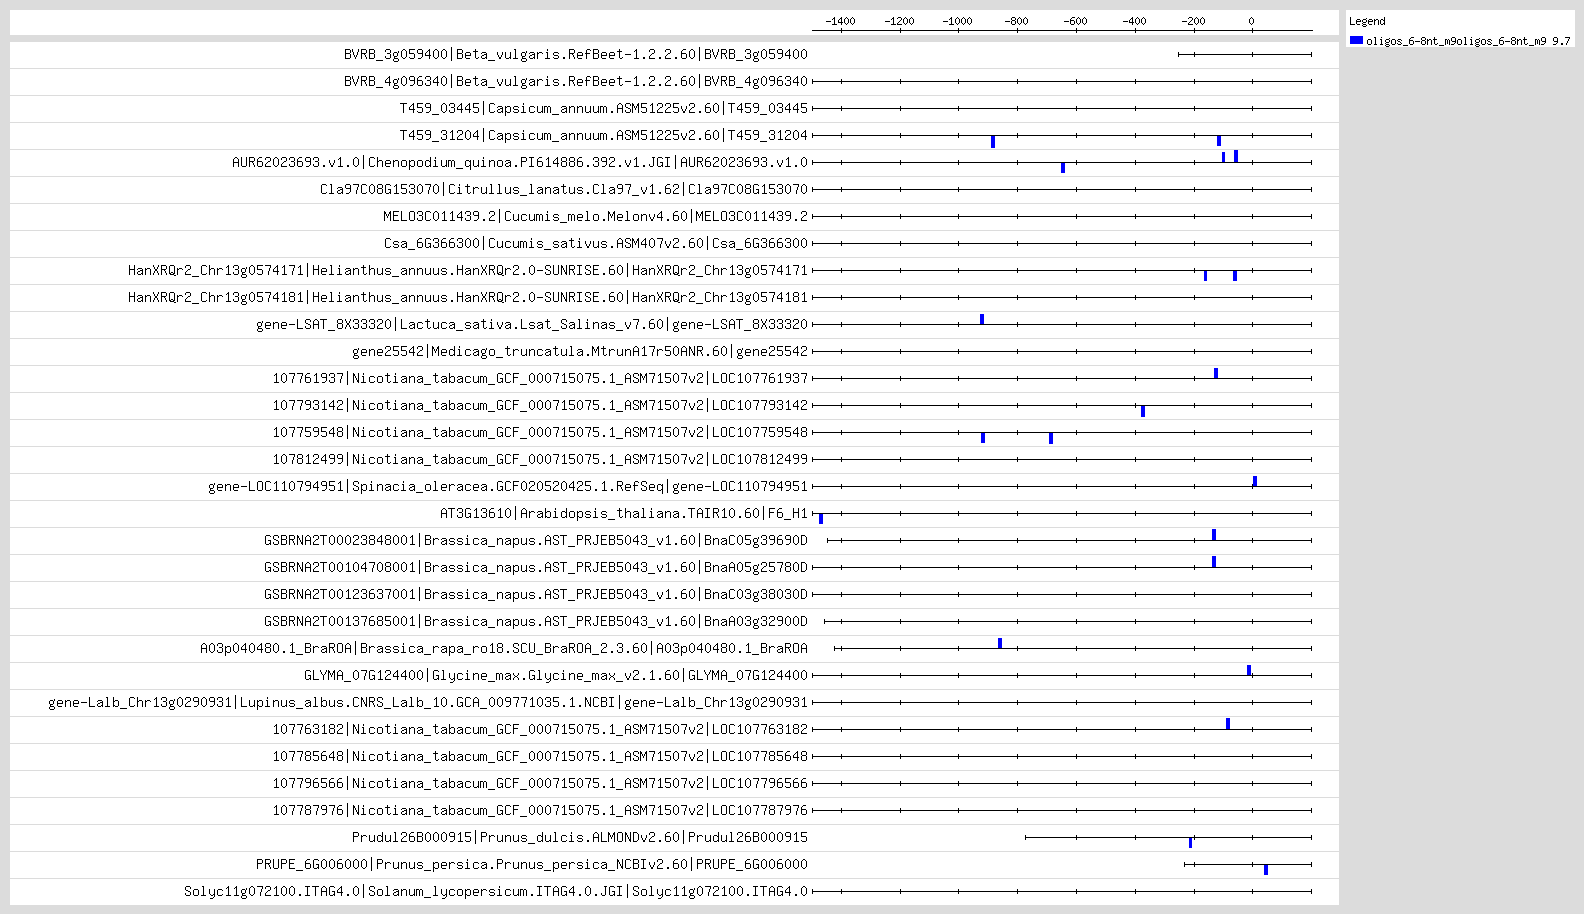Click the -400 axis tick label

click(1134, 21)
